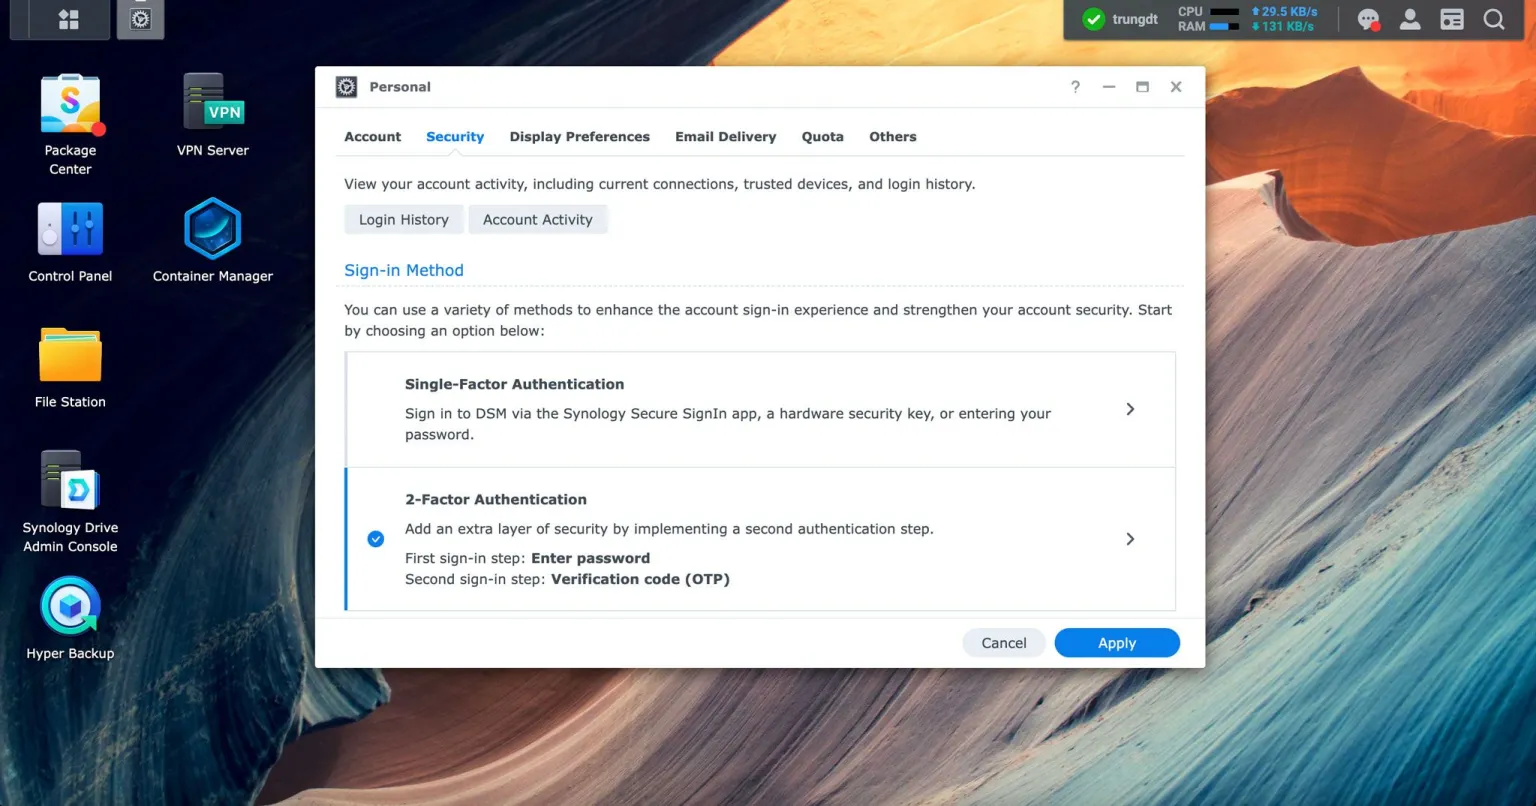The width and height of the screenshot is (1536, 806).
Task: Expand the Single-Factor Authentication chevron
Action: coord(1130,409)
